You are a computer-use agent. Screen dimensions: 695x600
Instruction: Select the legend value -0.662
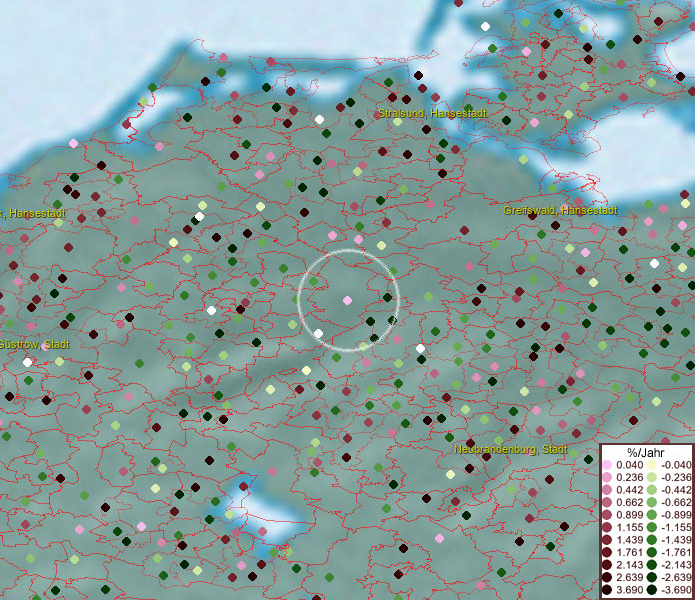[x=676, y=503]
